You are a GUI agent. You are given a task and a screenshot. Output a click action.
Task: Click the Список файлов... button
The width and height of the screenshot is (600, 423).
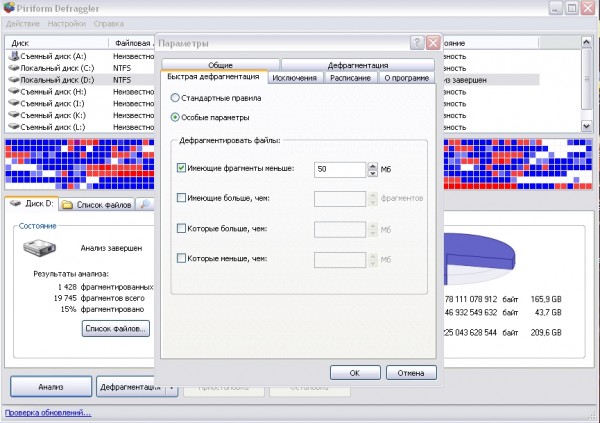click(116, 328)
